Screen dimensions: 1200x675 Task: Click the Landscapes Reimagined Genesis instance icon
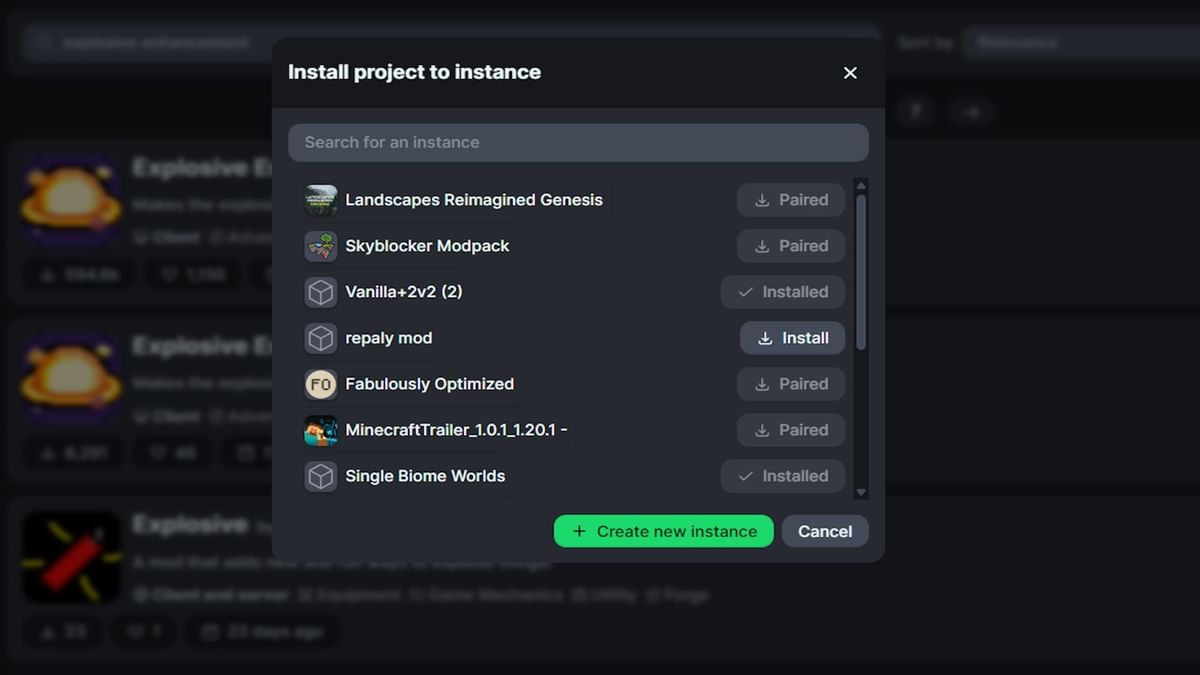(x=320, y=199)
